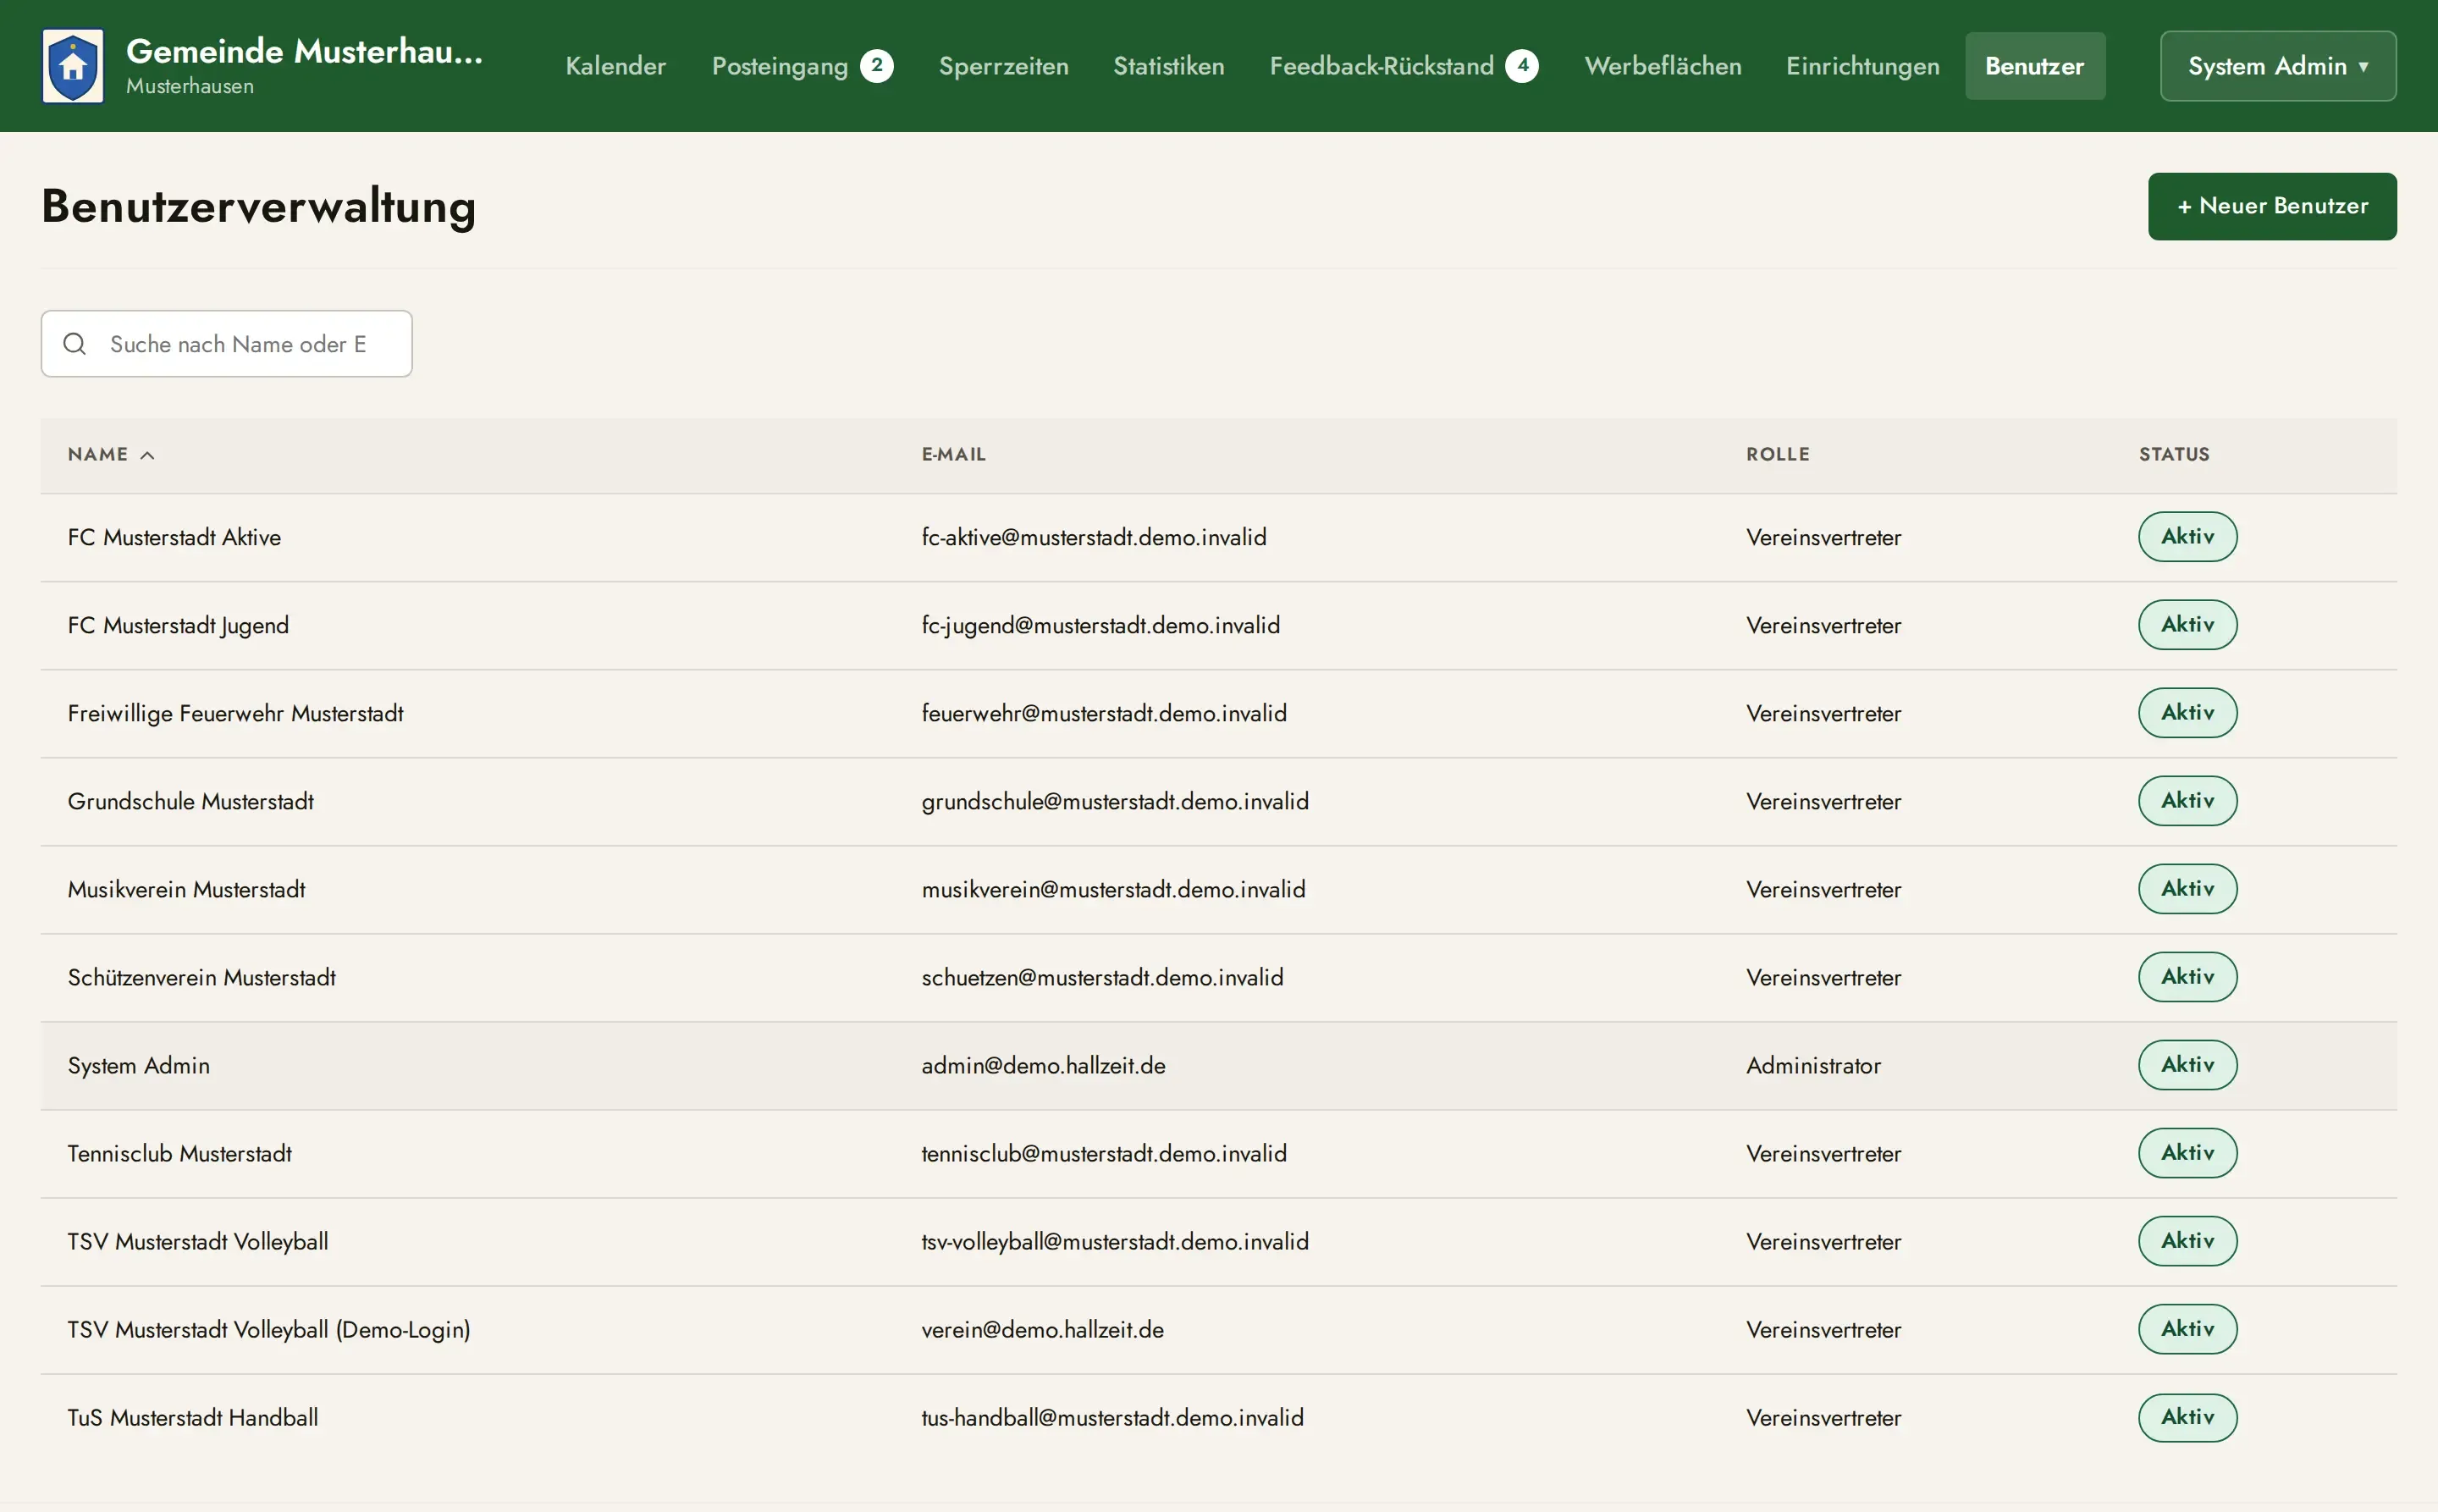2438x1512 pixels.
Task: Switch to Statistiken
Action: [x=1169, y=66]
